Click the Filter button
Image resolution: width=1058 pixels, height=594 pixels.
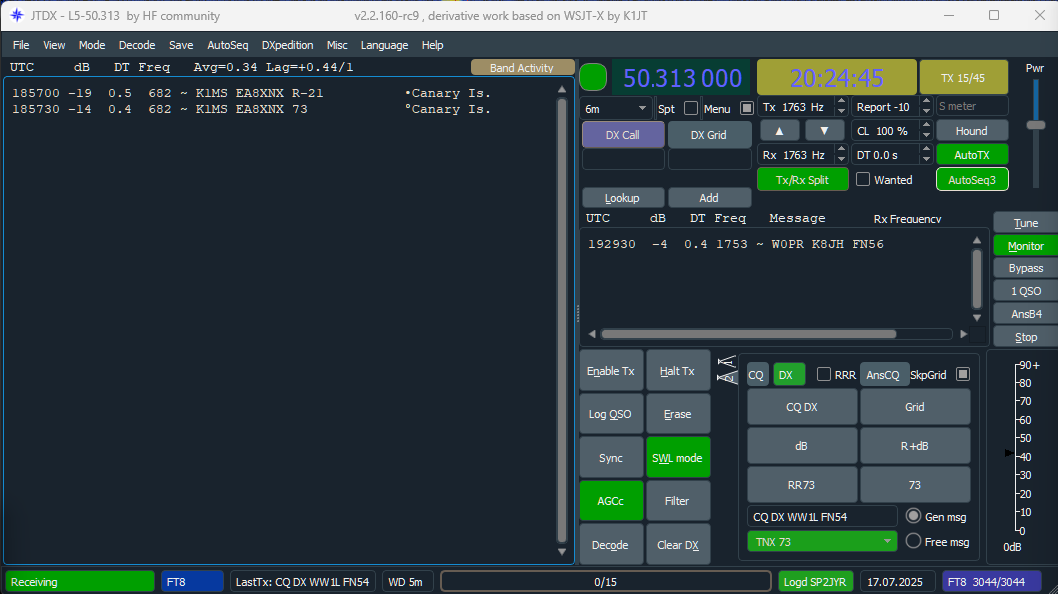[x=677, y=501]
